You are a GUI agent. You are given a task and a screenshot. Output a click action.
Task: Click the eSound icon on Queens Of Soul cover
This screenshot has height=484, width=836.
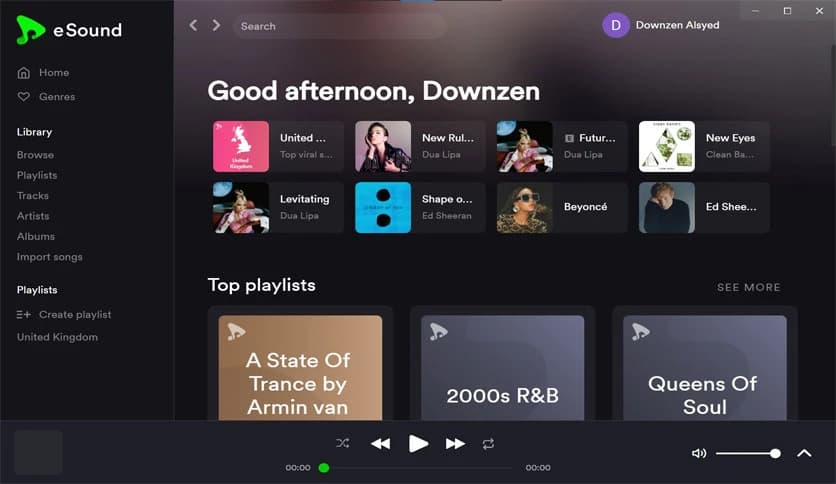click(x=640, y=332)
